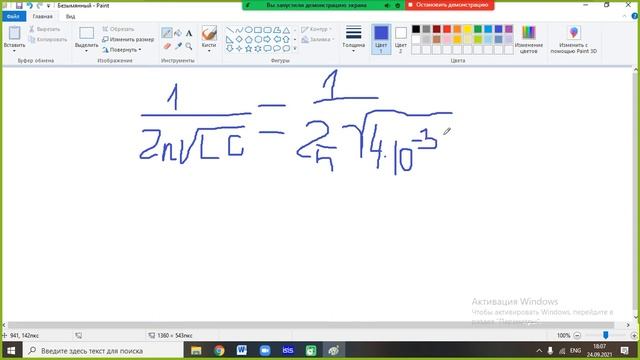Choose the five-point star shape
Screen dimensions: 640x360
(x=248, y=49)
